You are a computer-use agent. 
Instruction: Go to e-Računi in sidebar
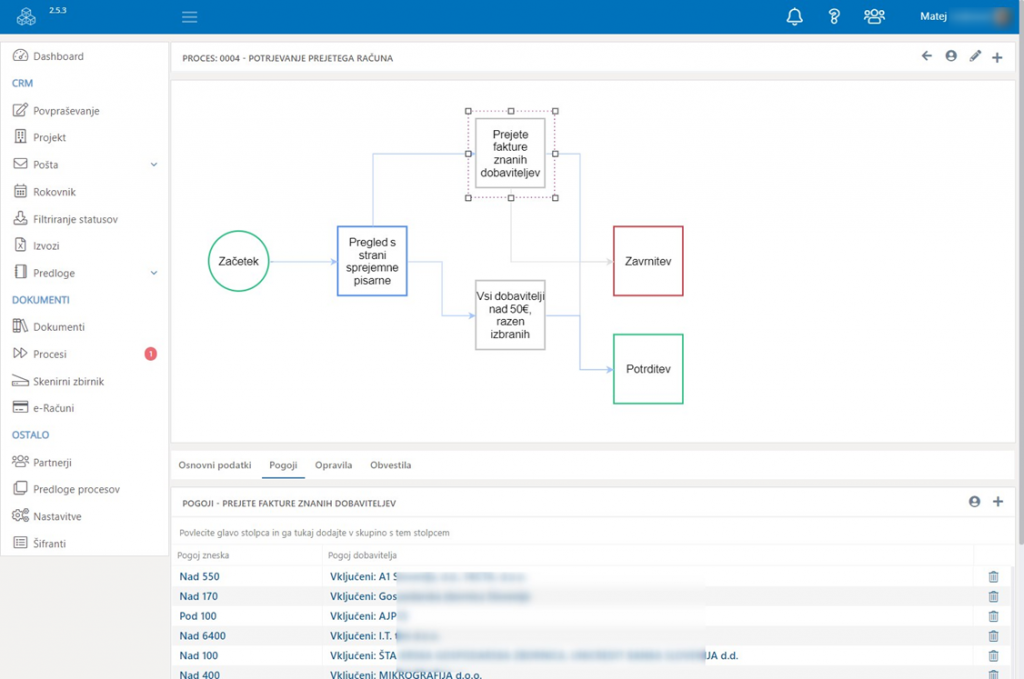(x=53, y=408)
